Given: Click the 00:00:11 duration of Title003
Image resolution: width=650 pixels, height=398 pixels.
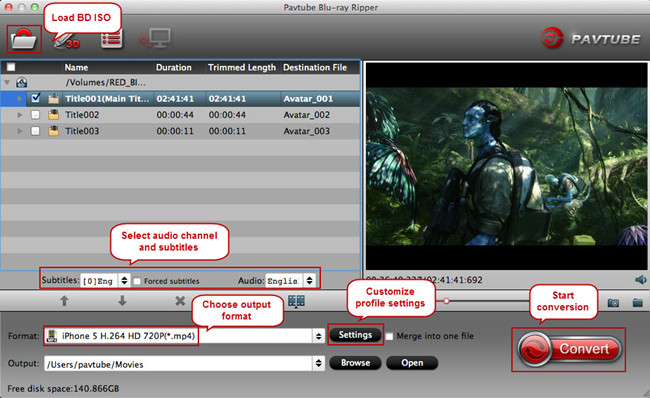Looking at the screenshot, I should 175,131.
